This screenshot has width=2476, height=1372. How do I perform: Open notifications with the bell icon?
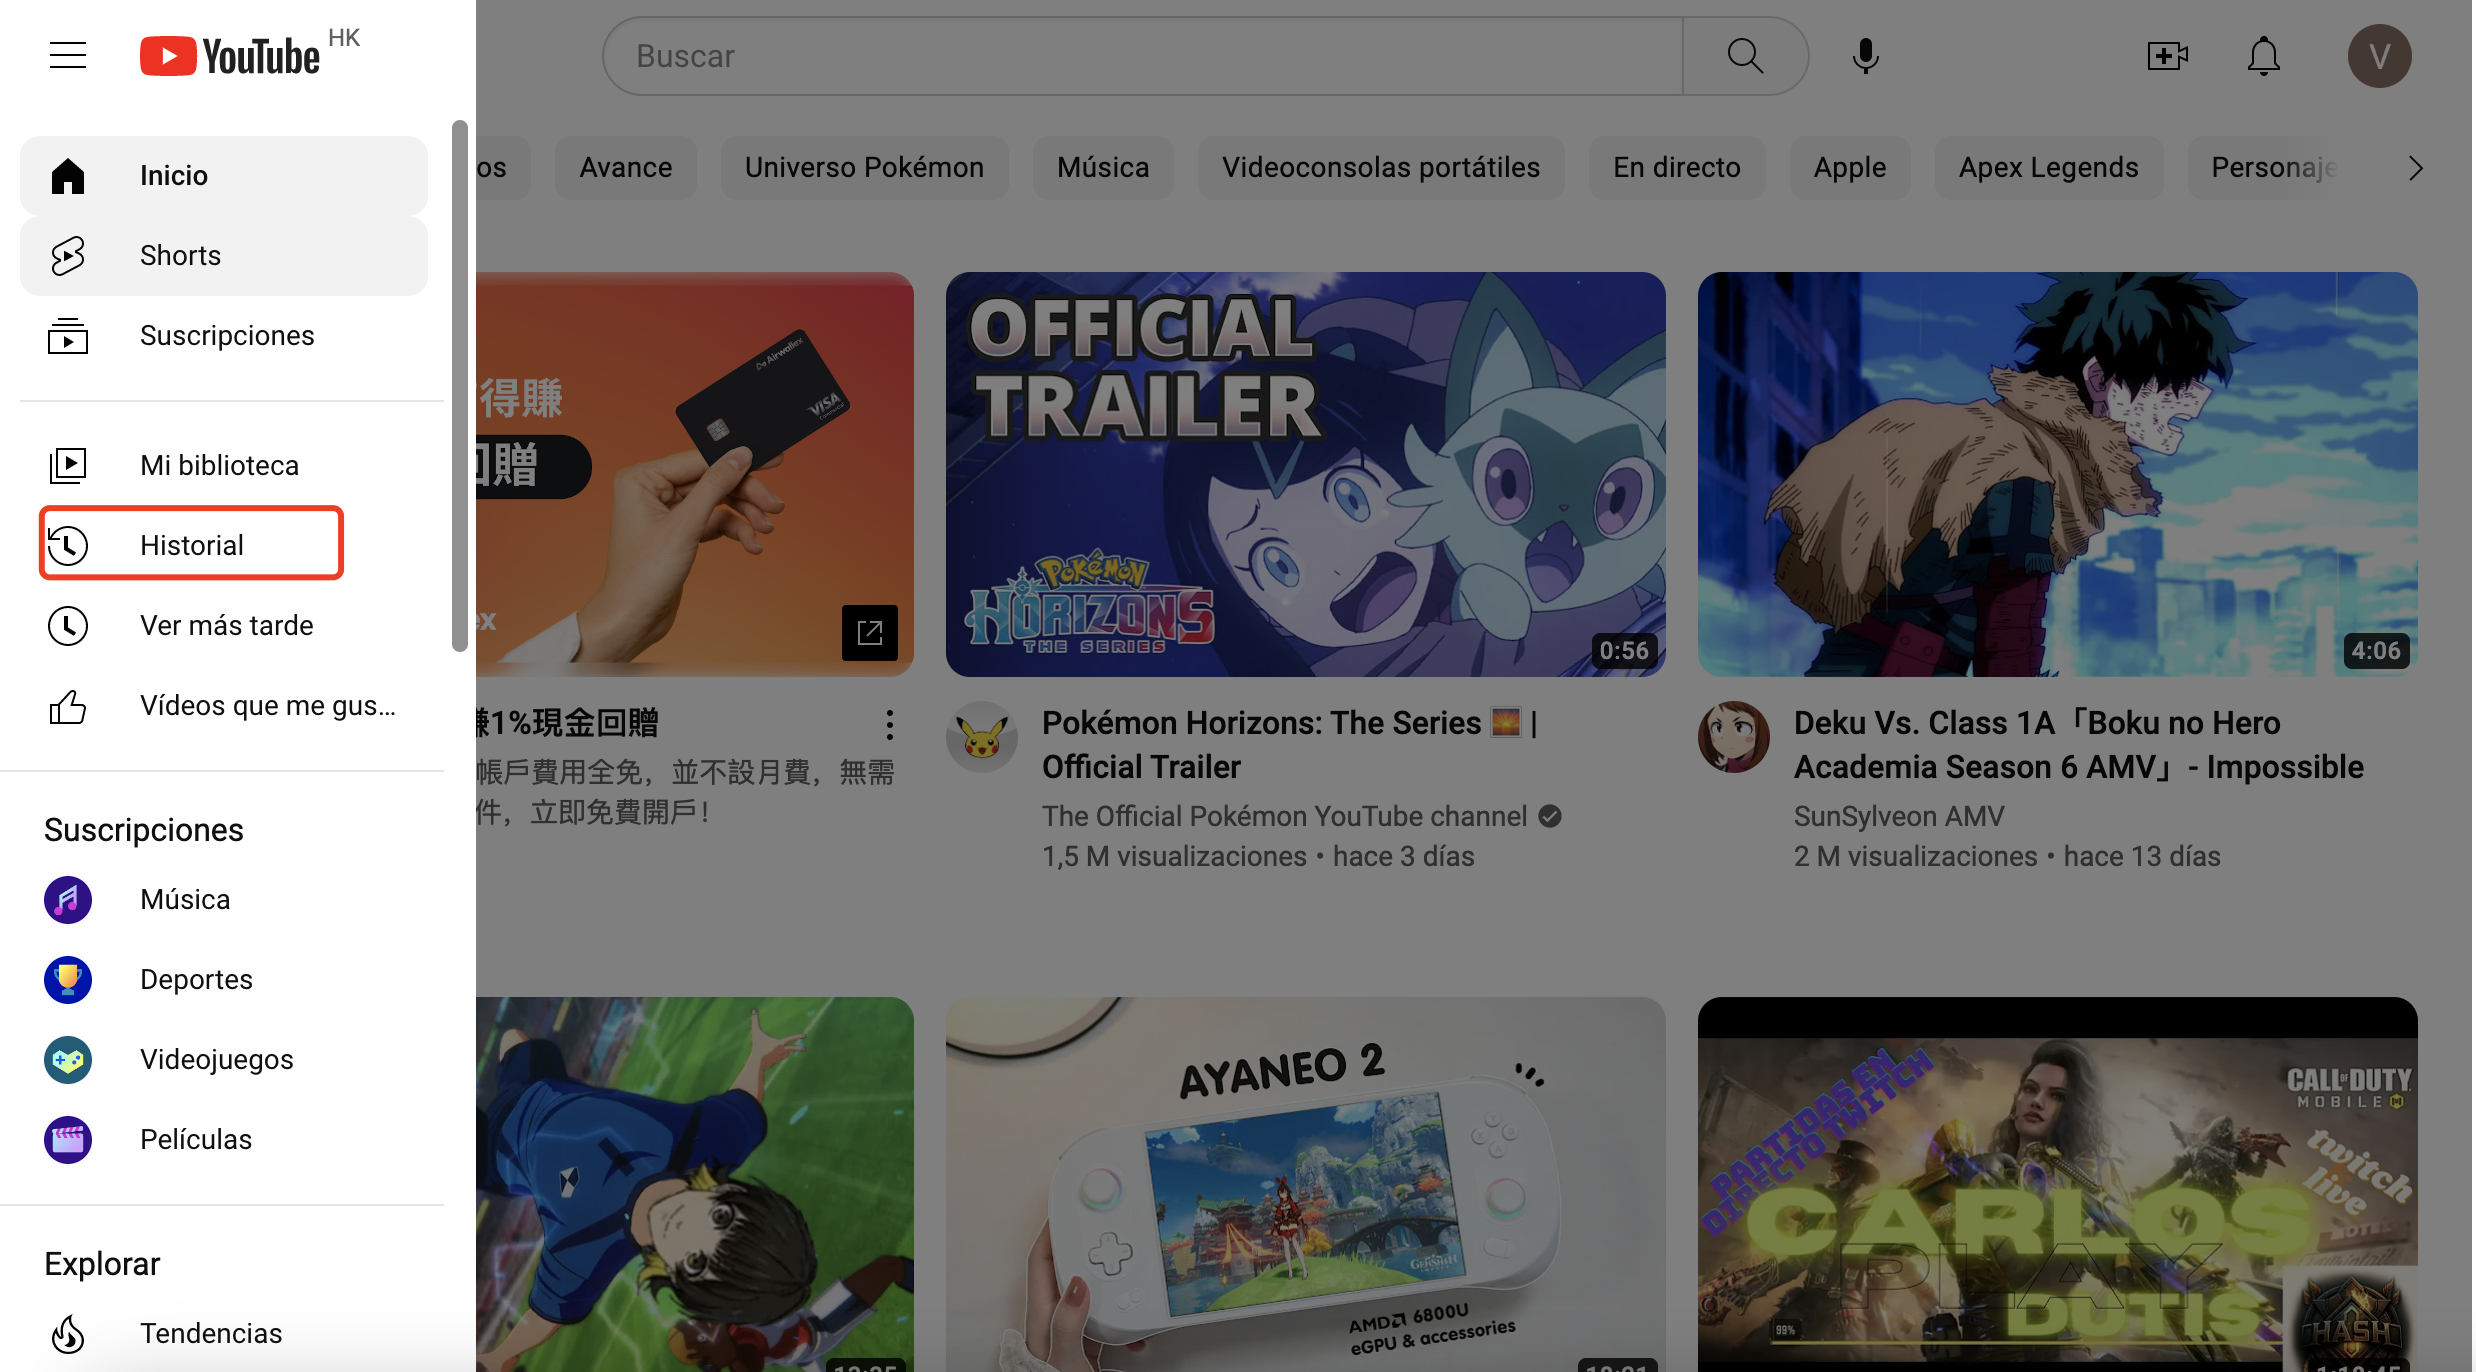pyautogui.click(x=2263, y=55)
